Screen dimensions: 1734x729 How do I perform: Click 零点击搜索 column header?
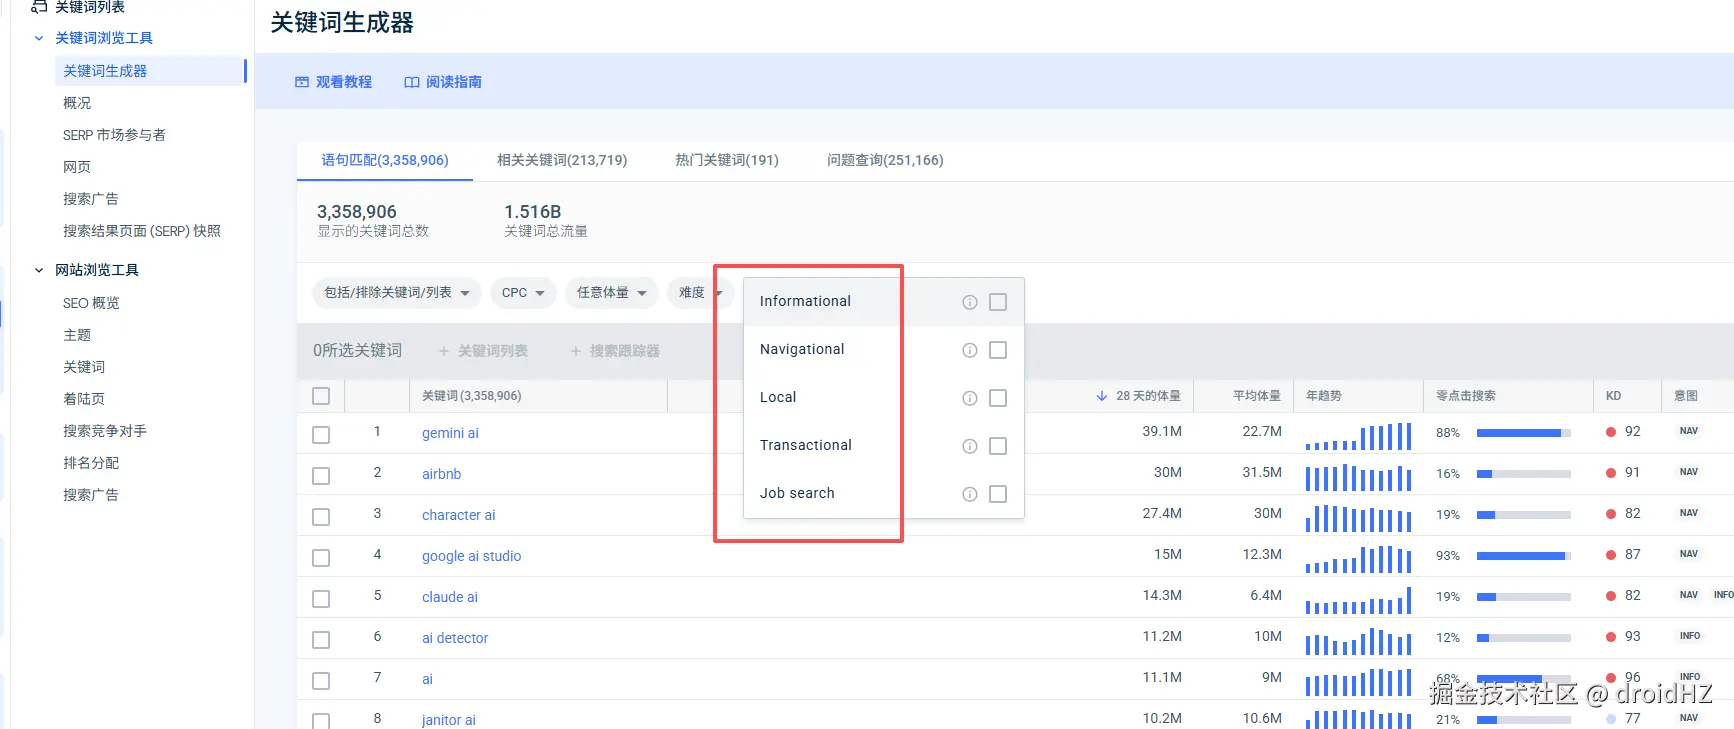[1466, 396]
